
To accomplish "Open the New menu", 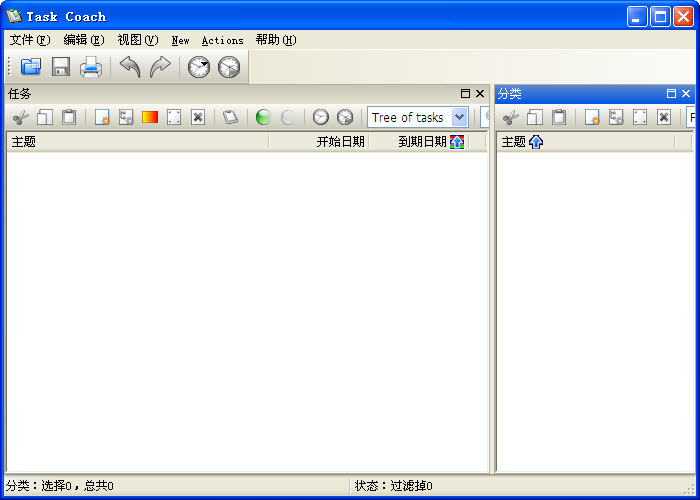I will pos(180,40).
